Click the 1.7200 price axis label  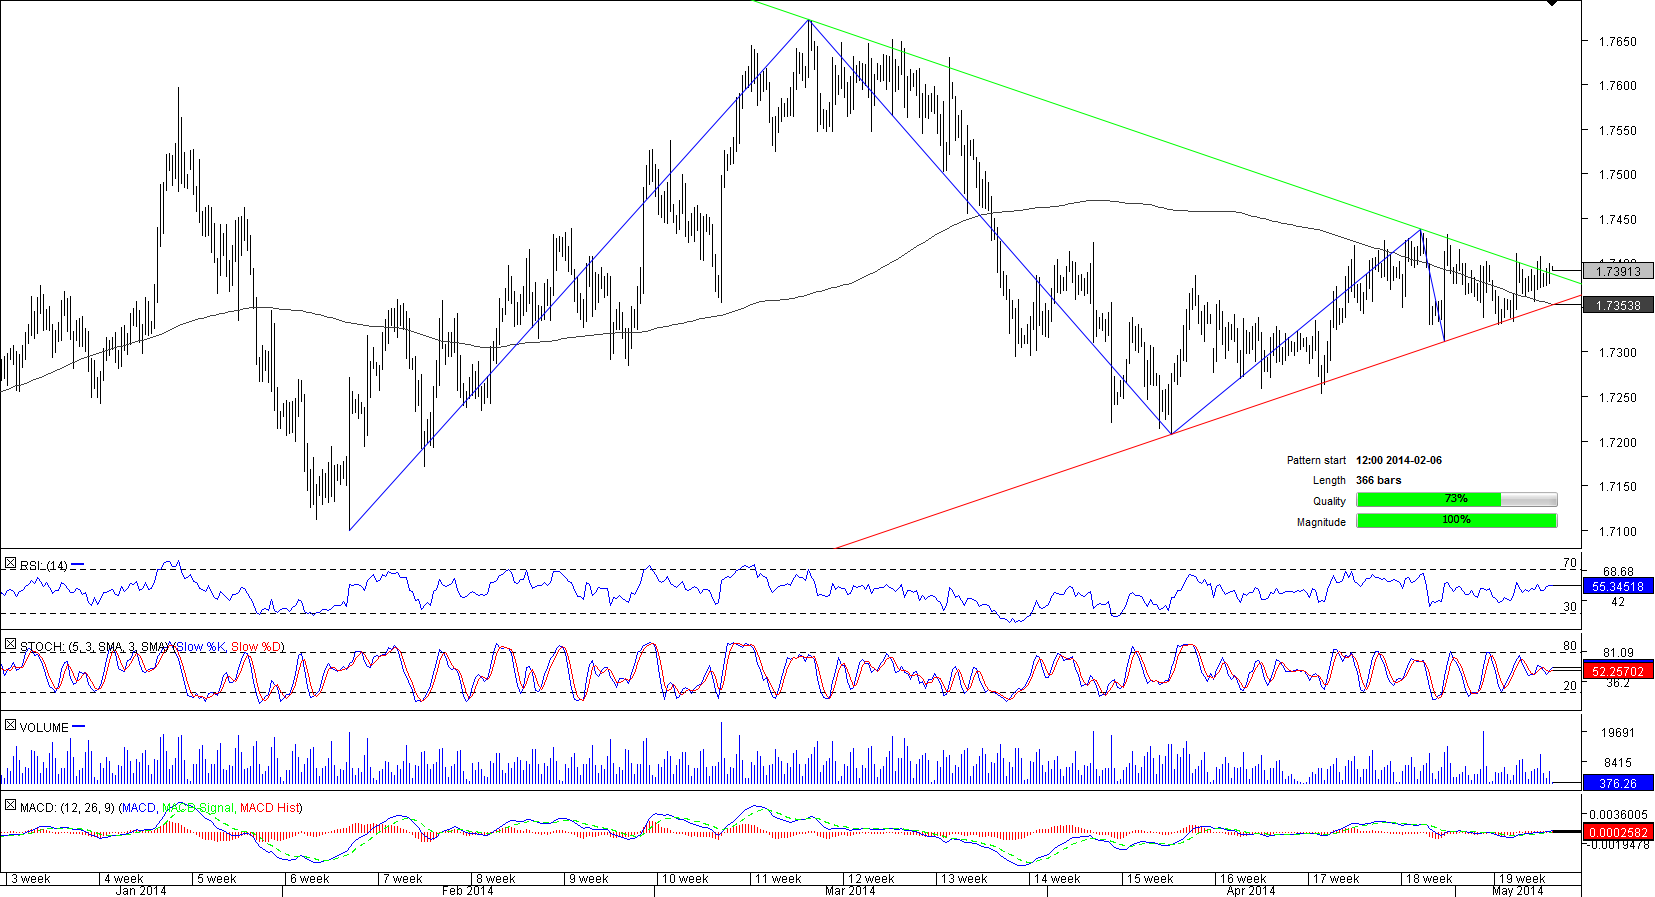click(1618, 443)
